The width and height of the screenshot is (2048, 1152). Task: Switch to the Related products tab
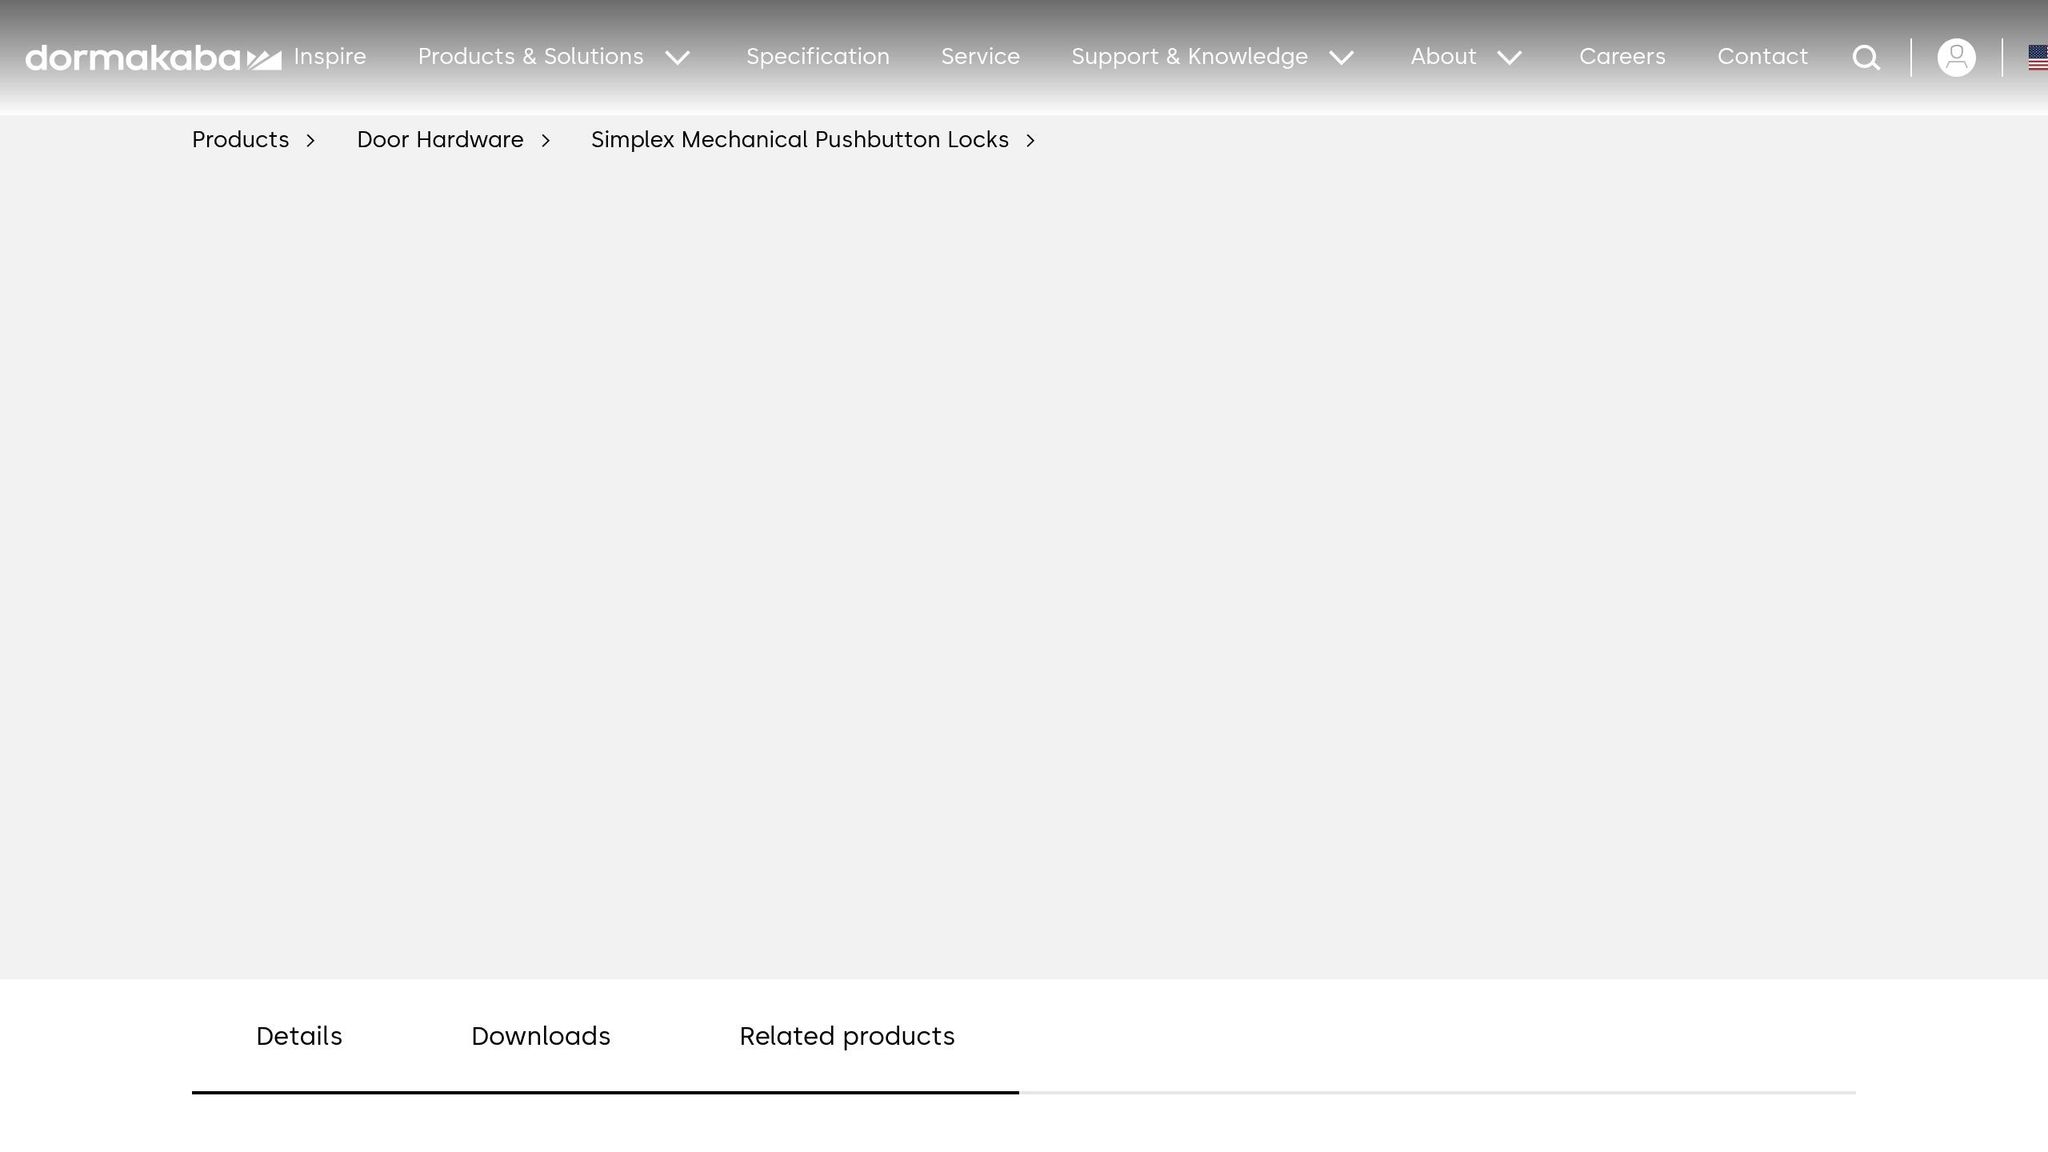(x=846, y=1036)
